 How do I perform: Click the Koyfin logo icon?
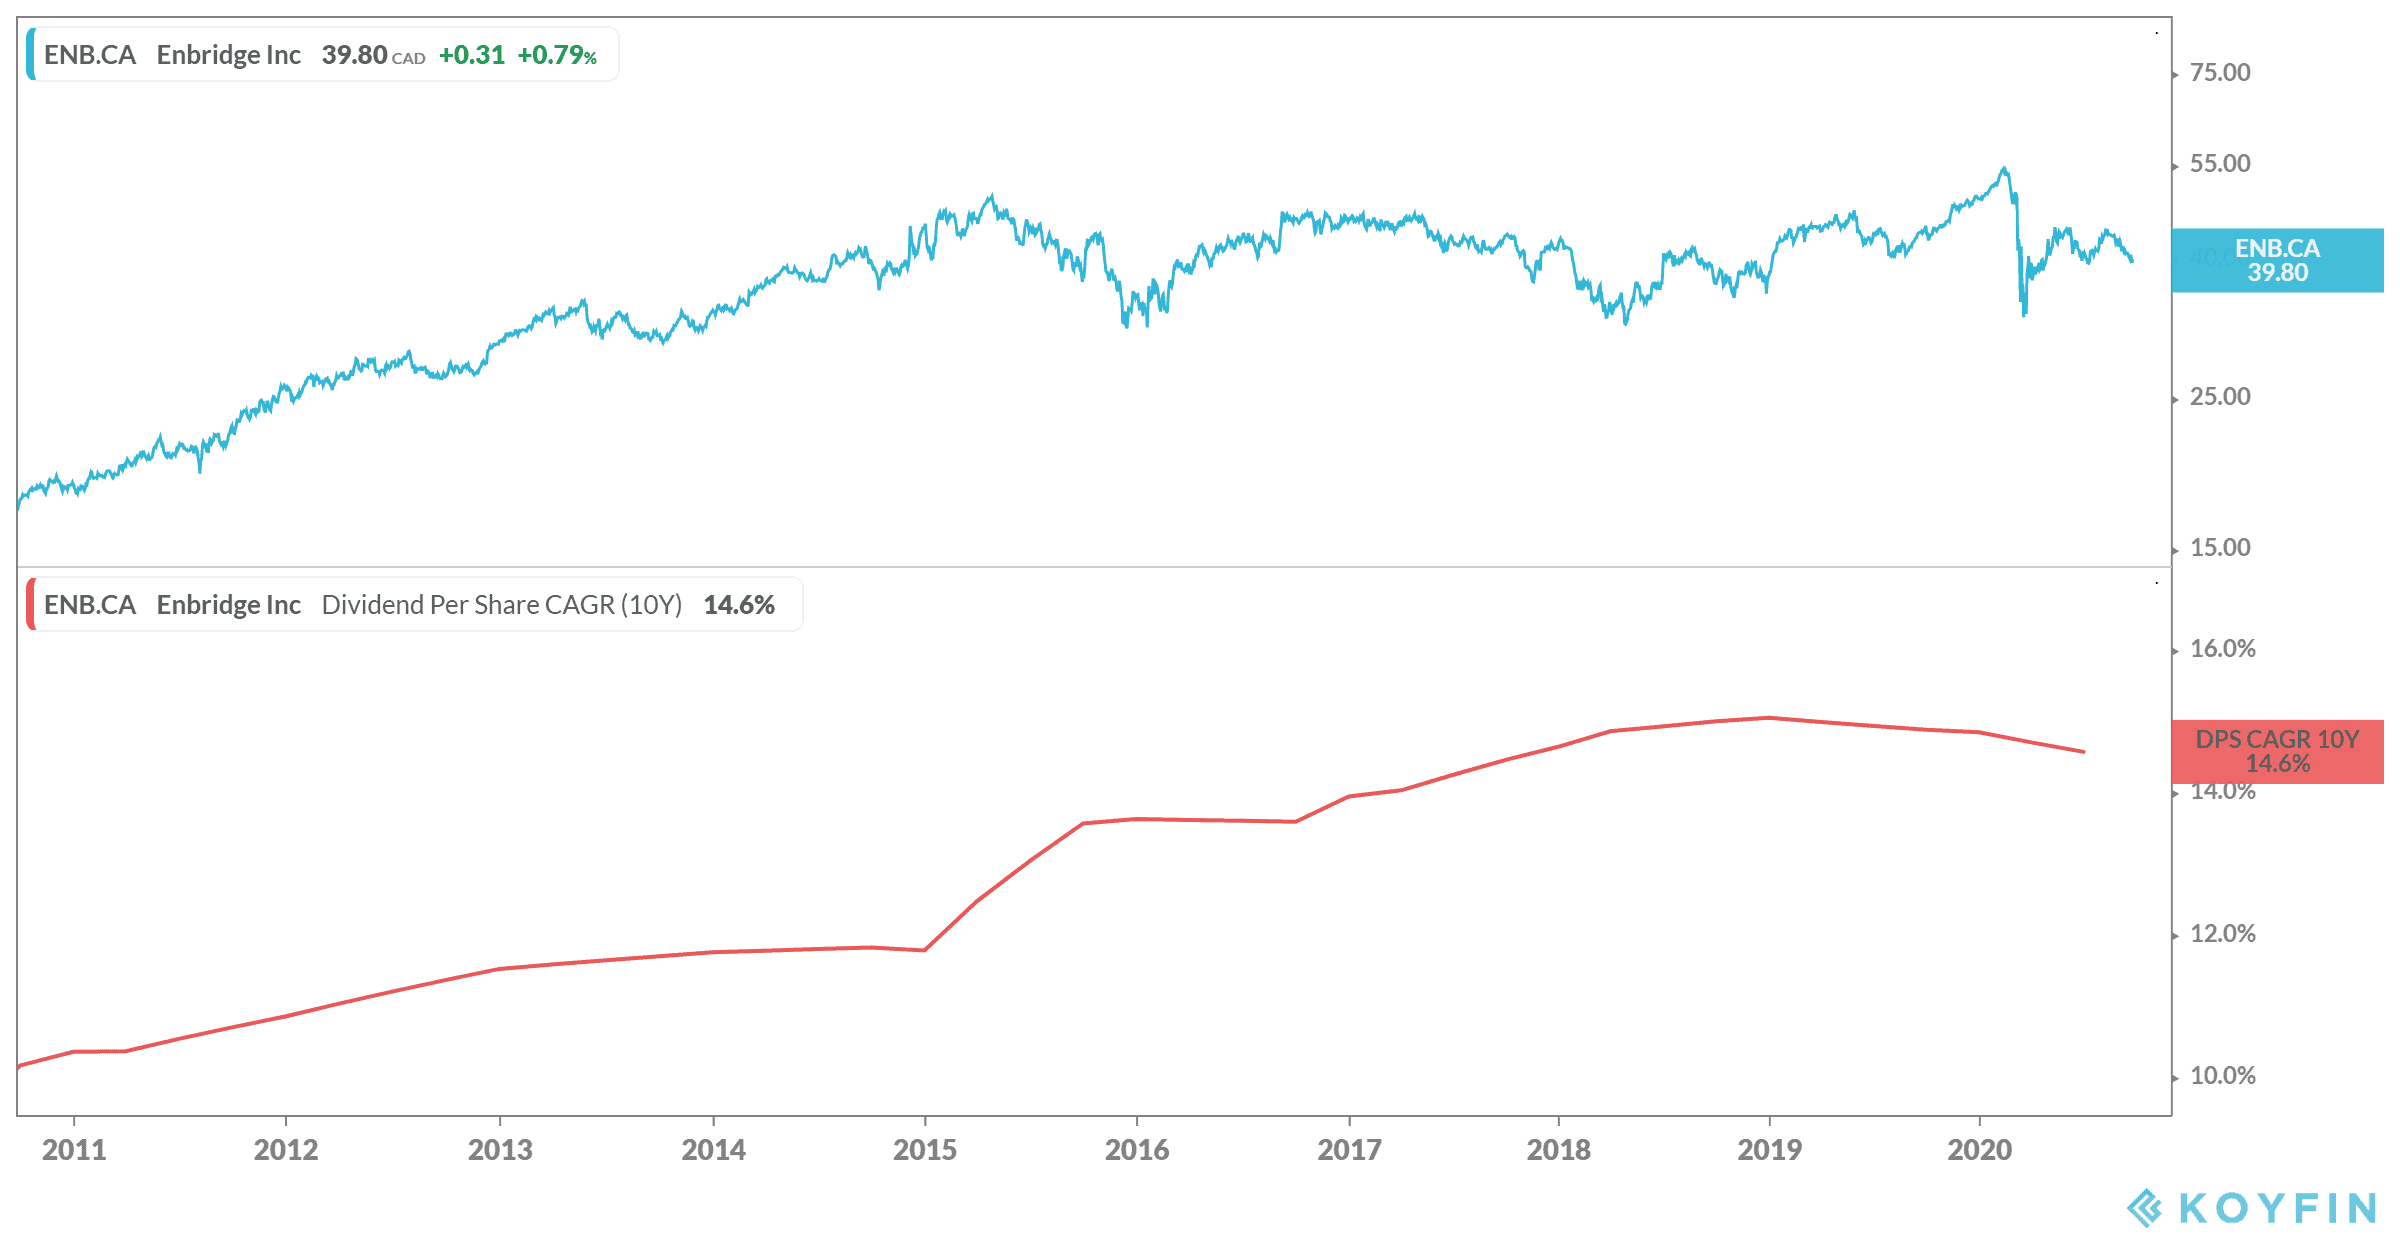2144,1207
